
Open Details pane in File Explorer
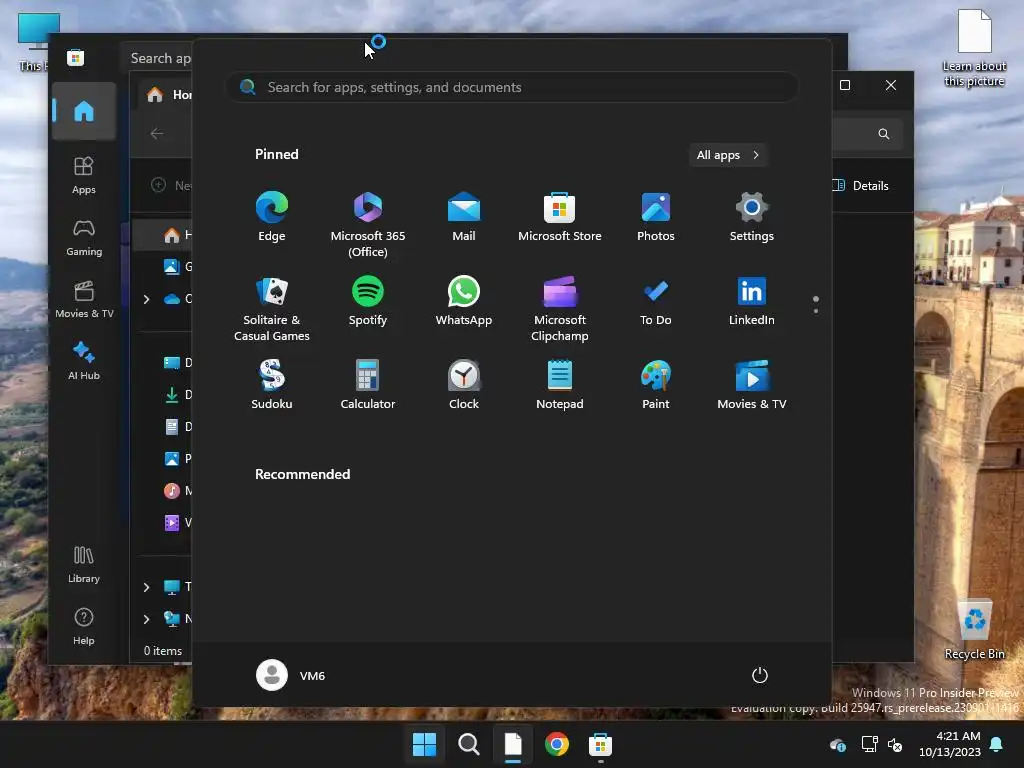862,185
